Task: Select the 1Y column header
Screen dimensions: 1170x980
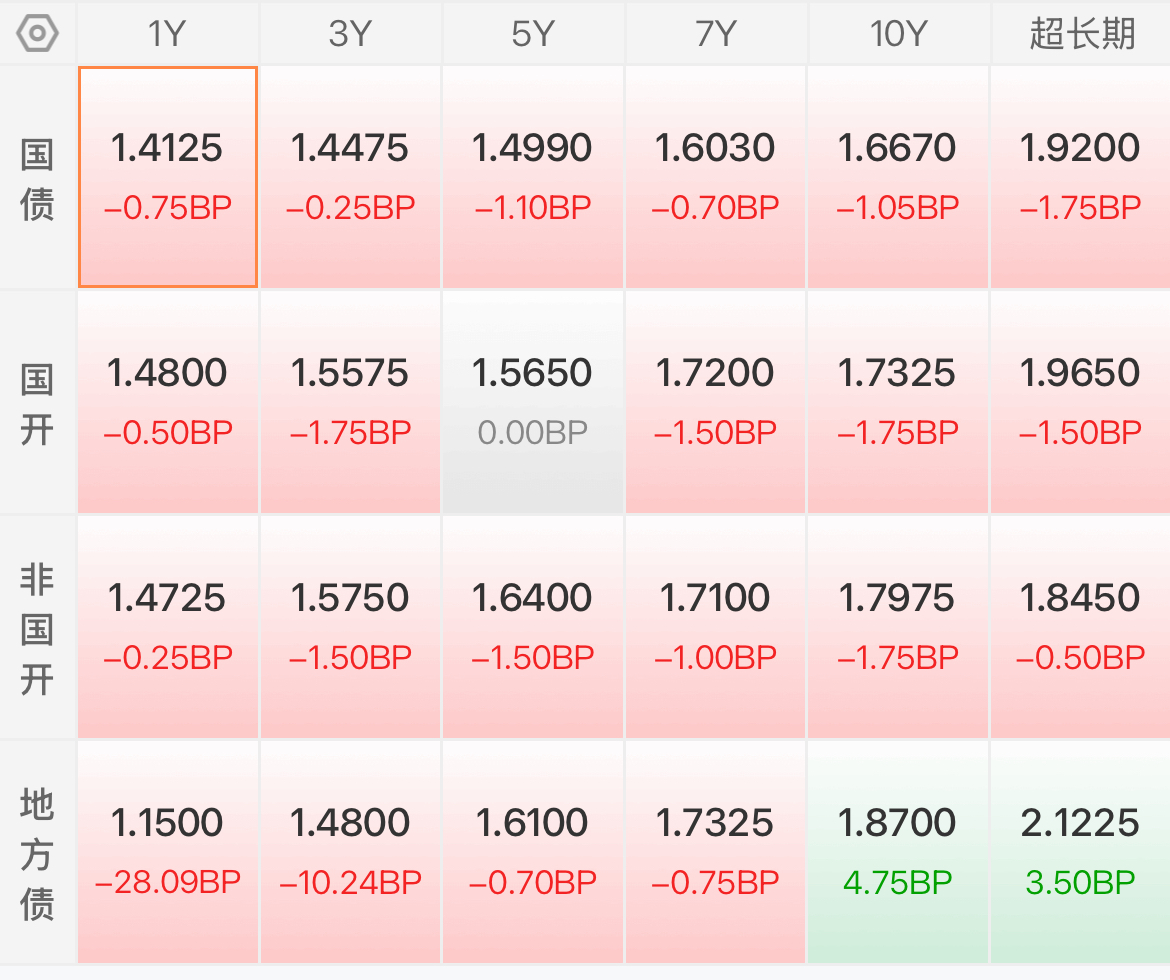Action: pos(168,34)
